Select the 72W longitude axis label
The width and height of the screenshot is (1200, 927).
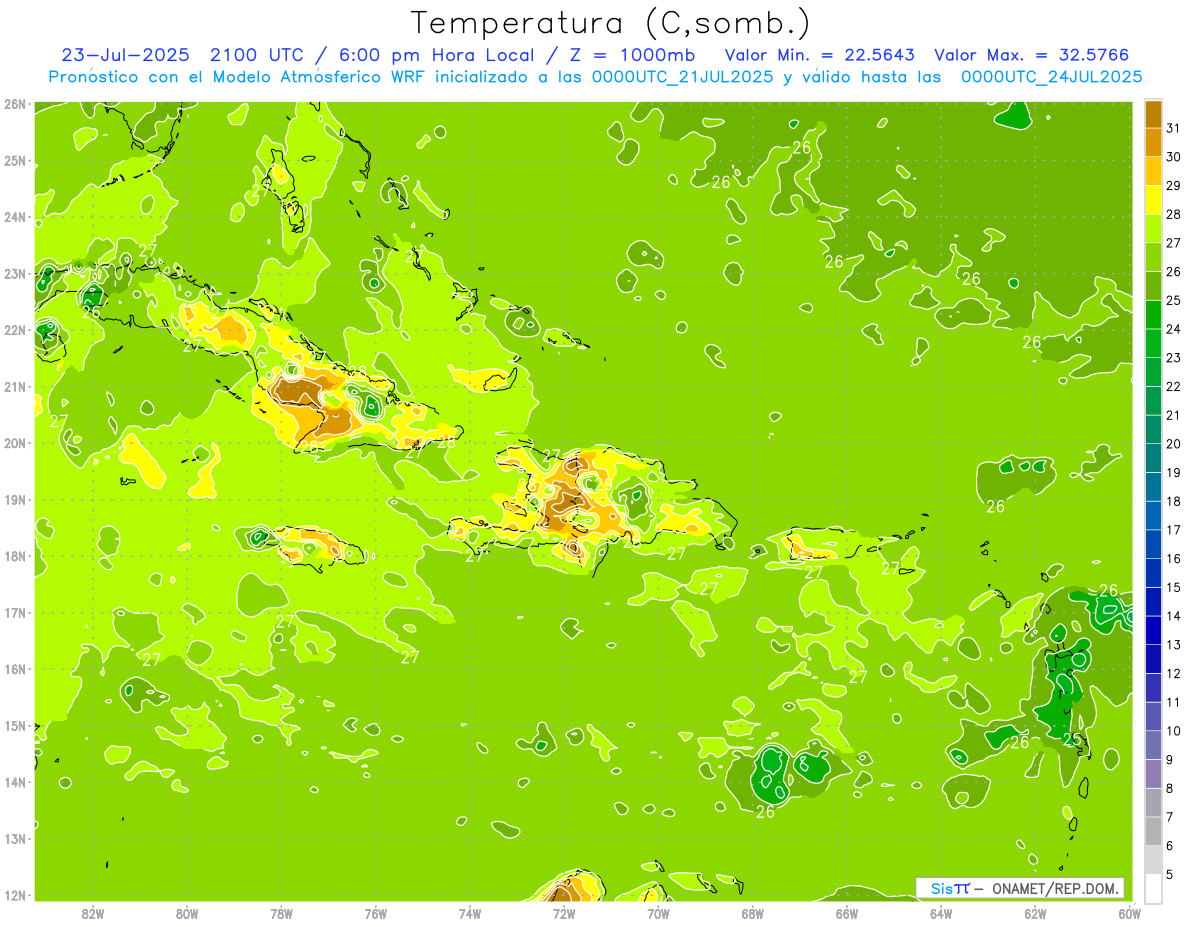pyautogui.click(x=564, y=913)
